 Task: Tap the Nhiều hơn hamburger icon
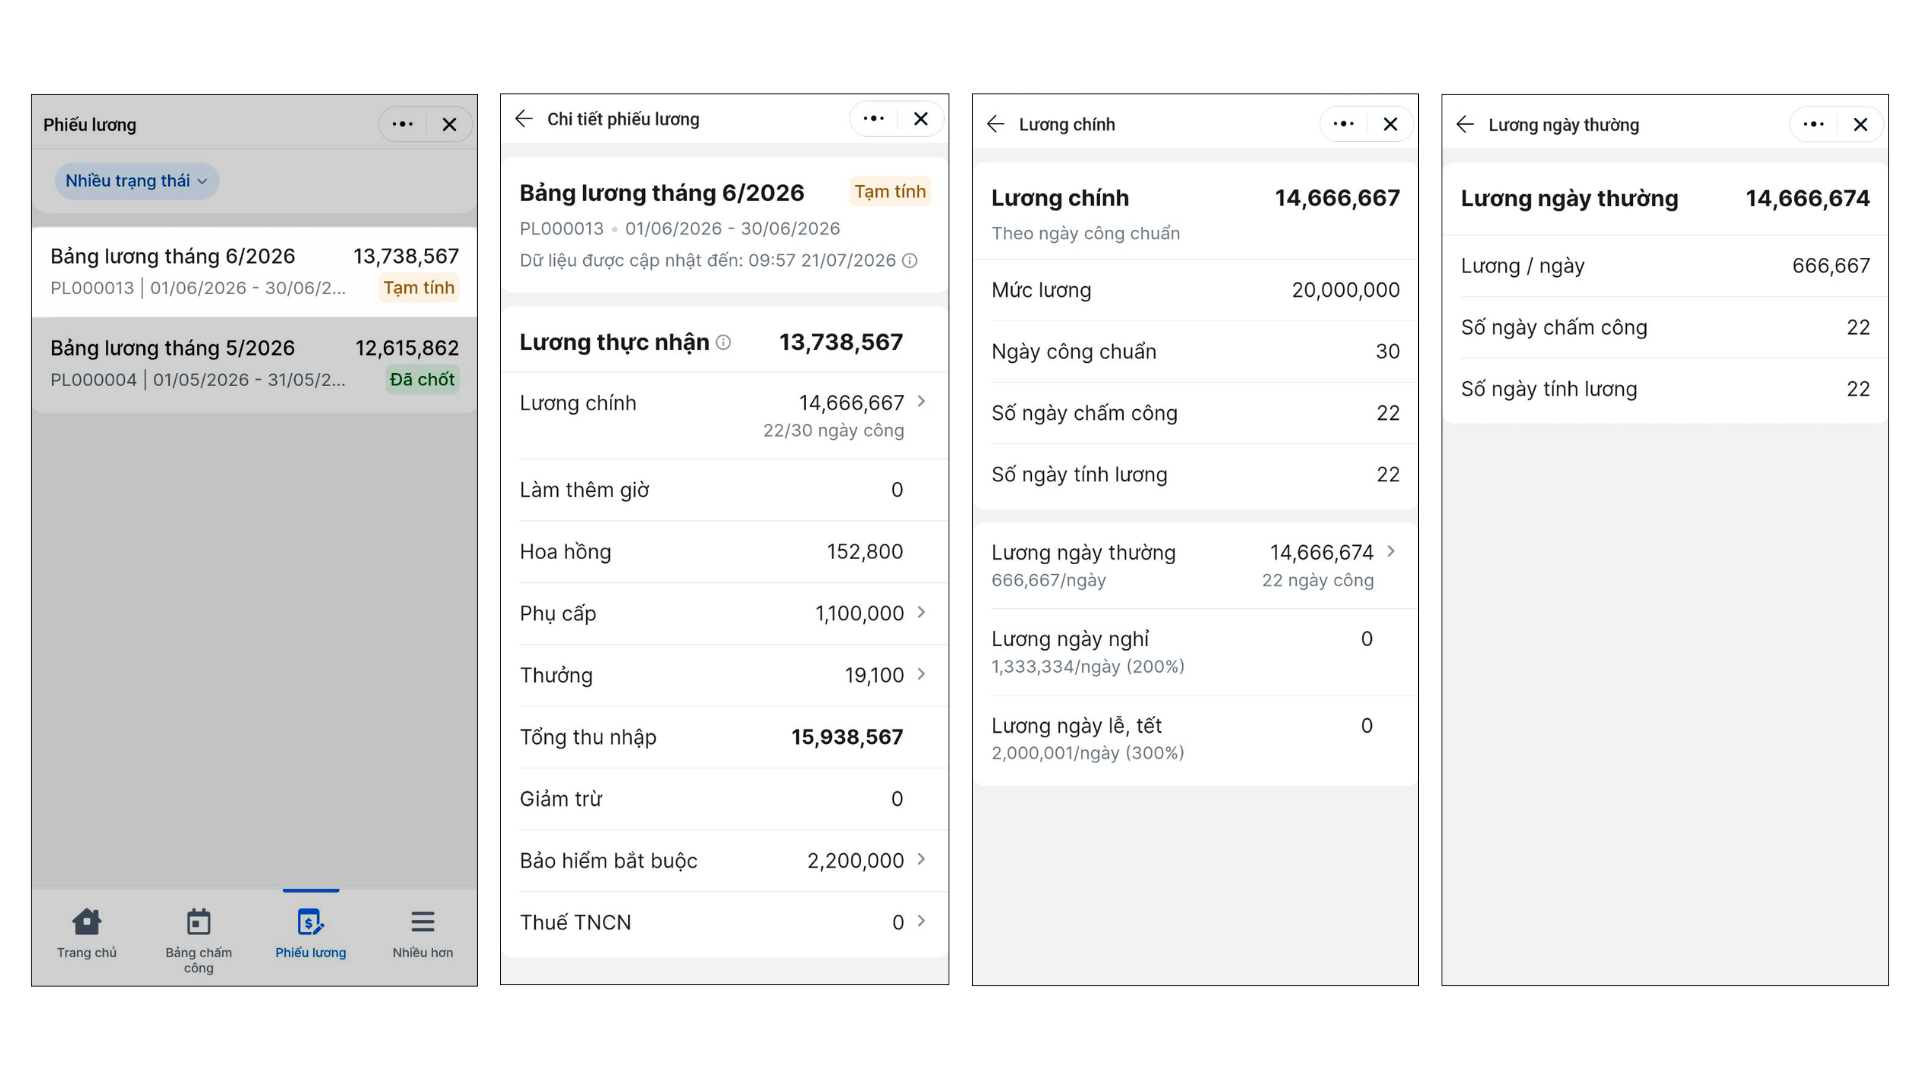pos(423,921)
